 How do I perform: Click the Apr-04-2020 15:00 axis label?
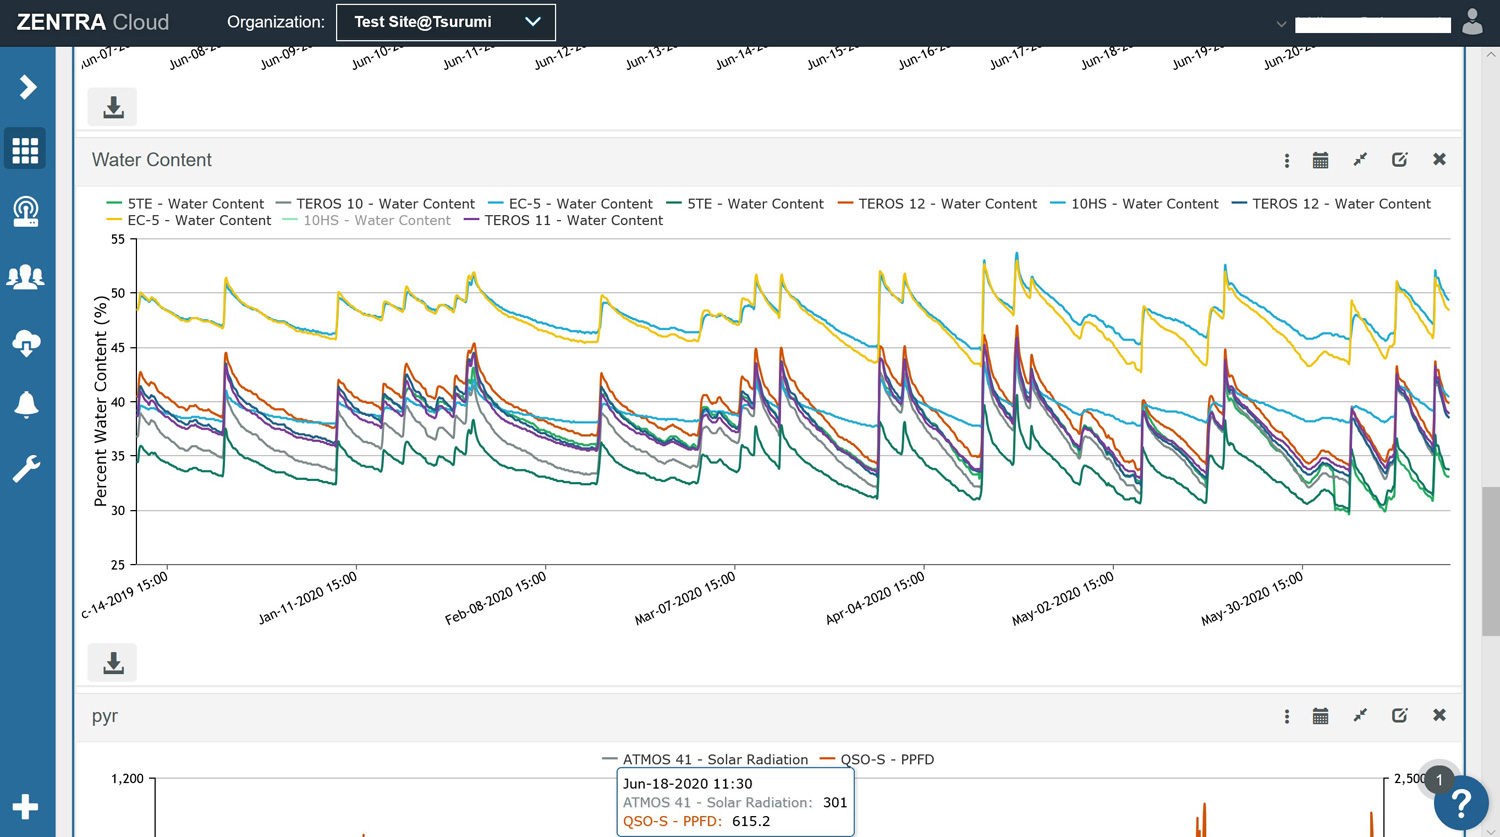coord(875,599)
